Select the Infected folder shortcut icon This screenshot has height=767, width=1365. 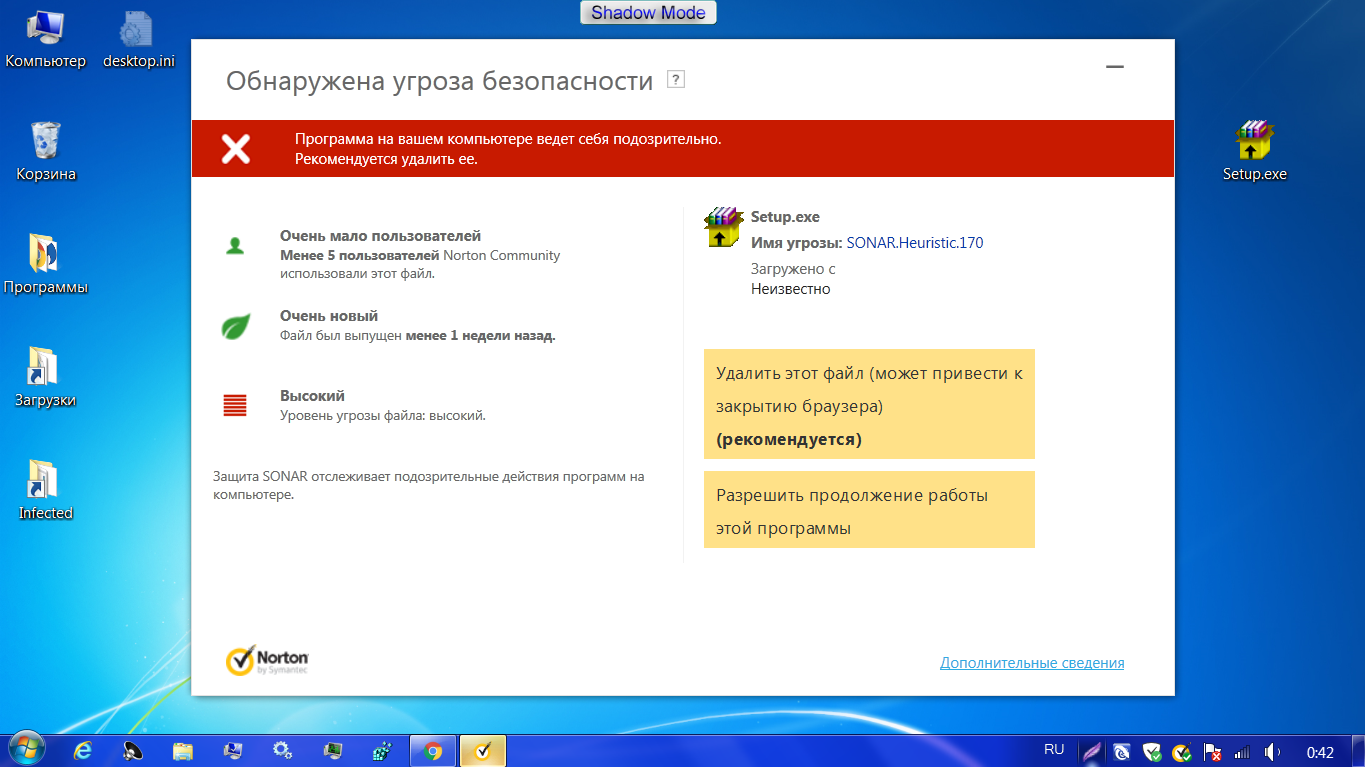click(46, 491)
